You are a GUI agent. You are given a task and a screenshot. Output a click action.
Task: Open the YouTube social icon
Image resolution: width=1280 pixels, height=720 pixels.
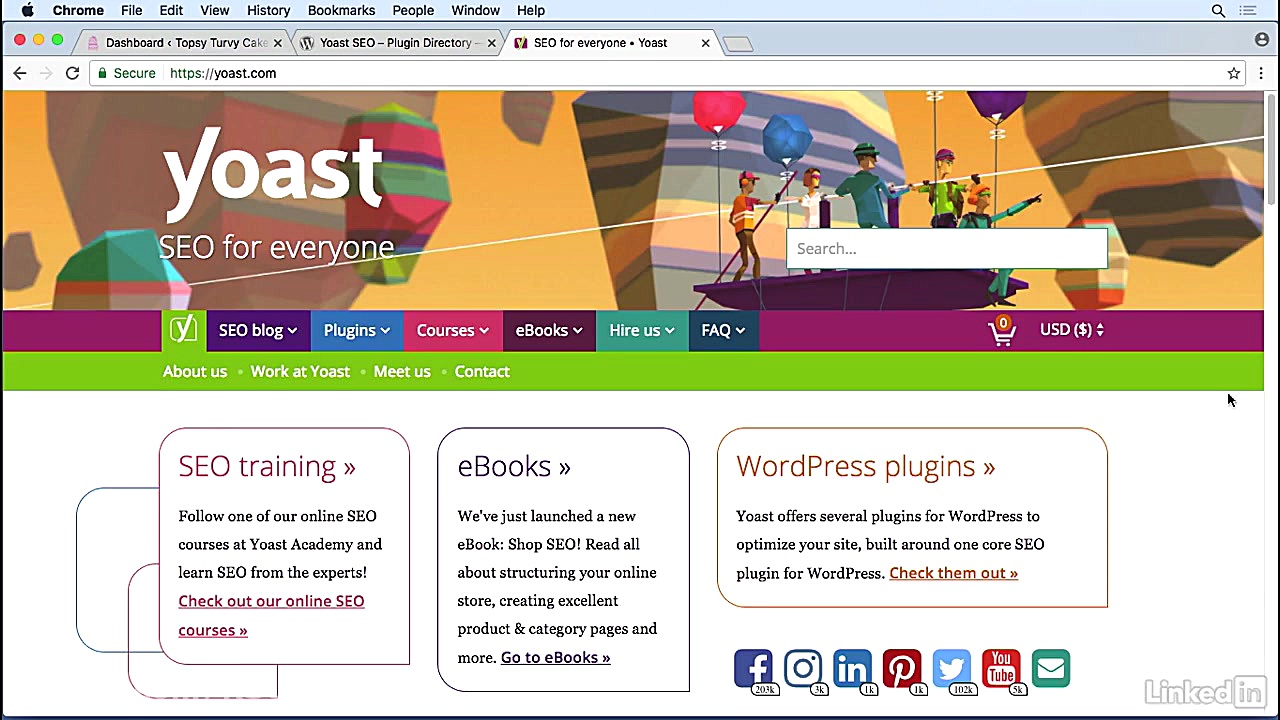pos(1001,669)
